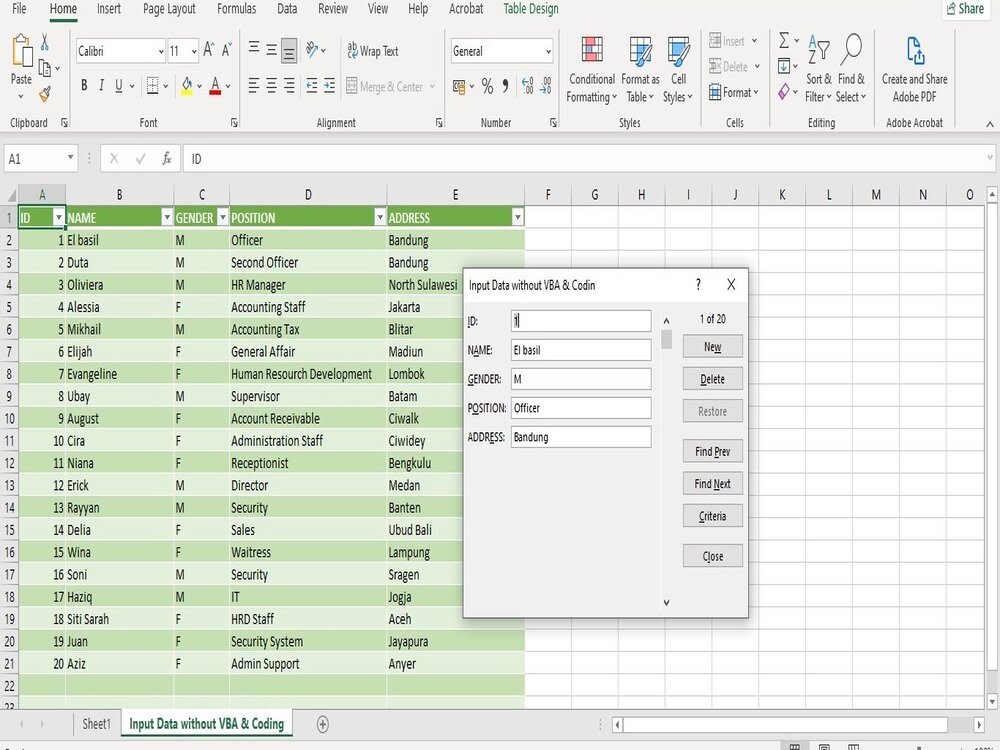Click the increase indent icon
This screenshot has height=750, width=1000.
(329, 85)
